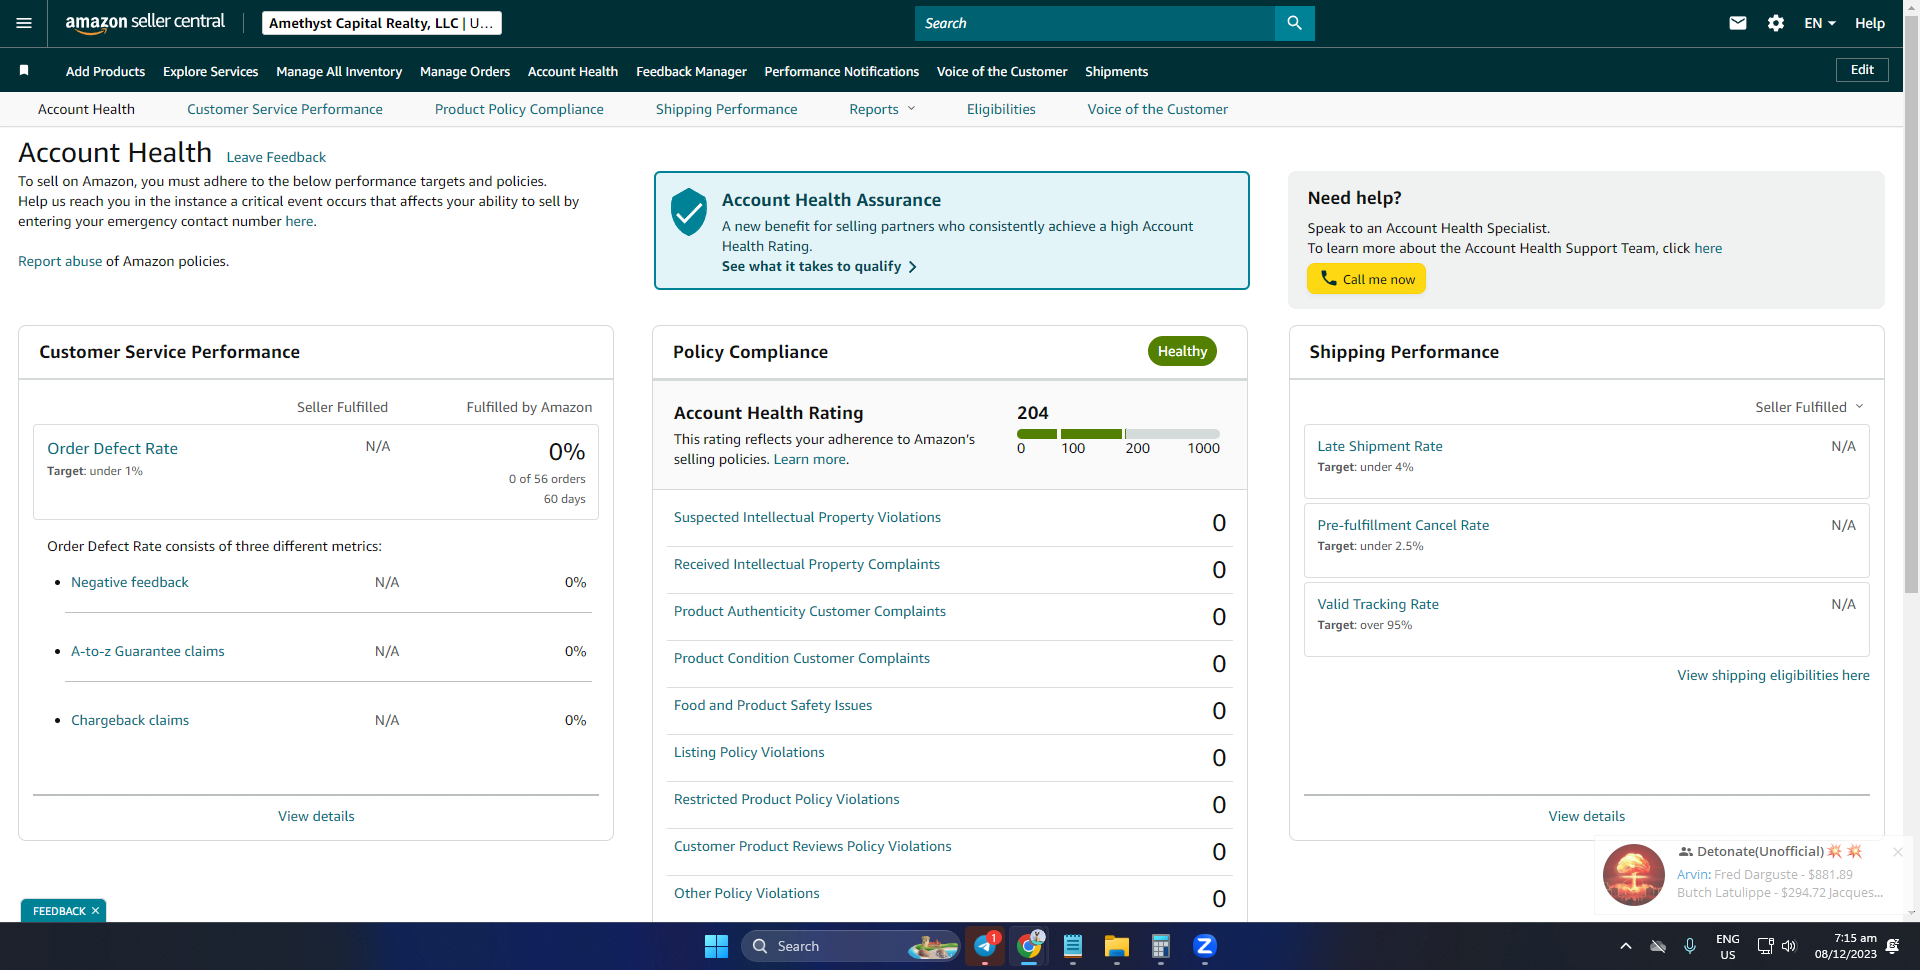
Task: Focus the Seller Central search field
Action: tap(1095, 23)
